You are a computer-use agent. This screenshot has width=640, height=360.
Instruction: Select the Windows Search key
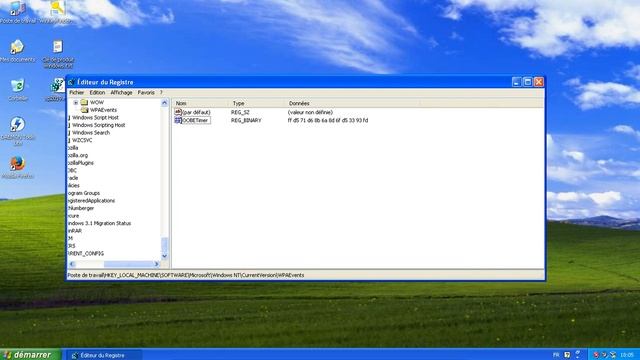[91, 133]
